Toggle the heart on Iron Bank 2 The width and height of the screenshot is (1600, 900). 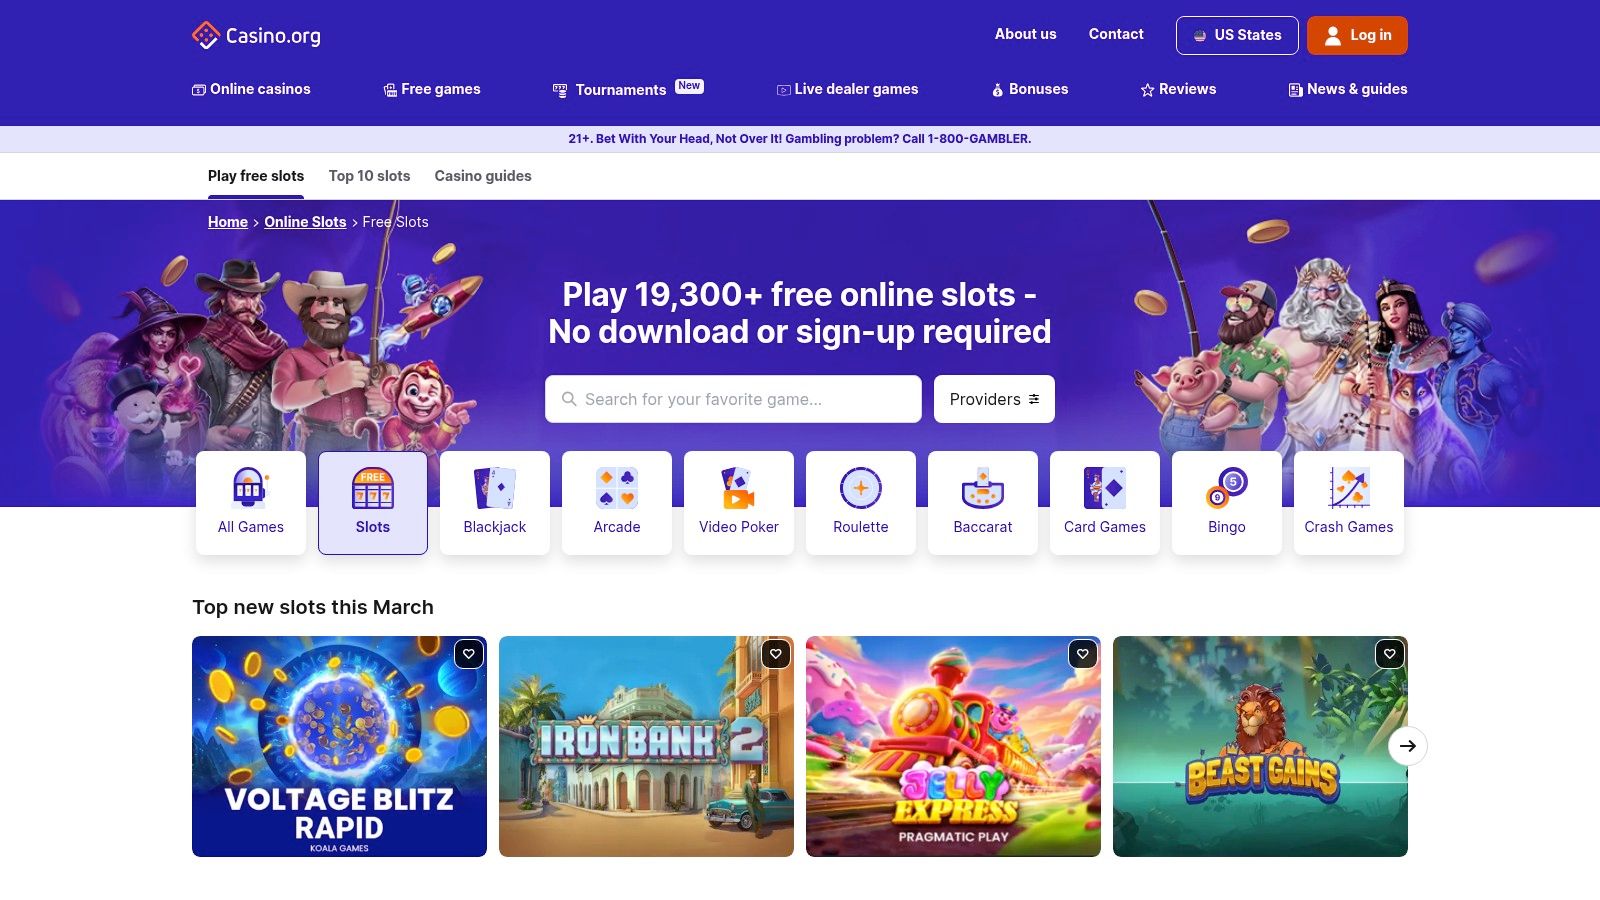click(x=777, y=653)
